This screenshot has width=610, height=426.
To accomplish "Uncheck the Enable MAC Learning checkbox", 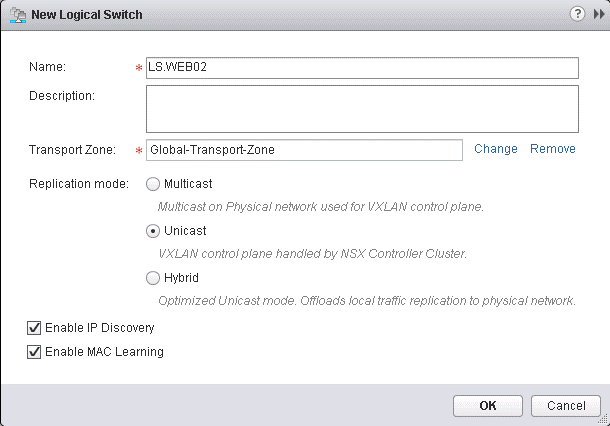I will (x=36, y=351).
